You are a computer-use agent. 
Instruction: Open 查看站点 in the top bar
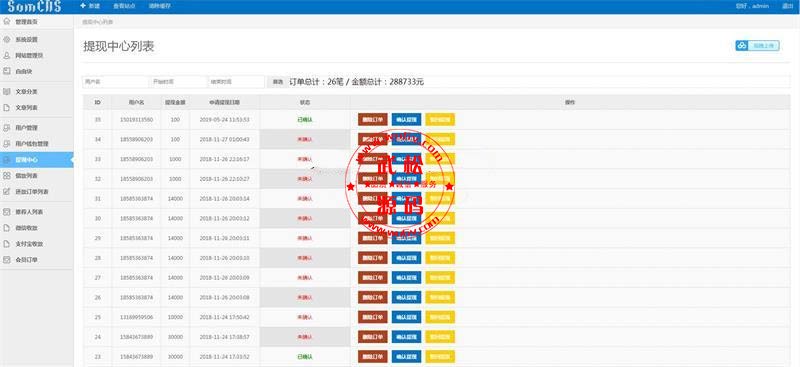click(x=124, y=6)
